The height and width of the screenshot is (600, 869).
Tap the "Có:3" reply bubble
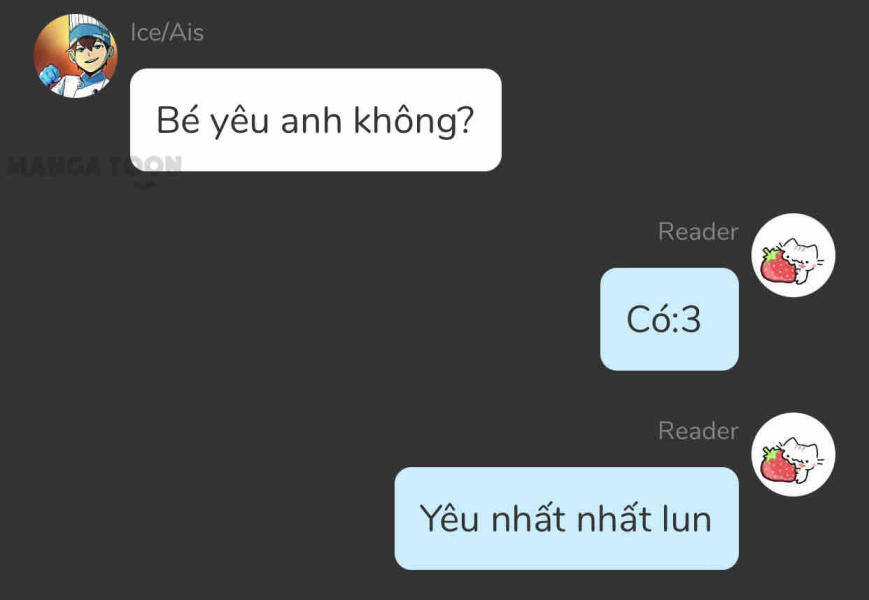tap(669, 319)
